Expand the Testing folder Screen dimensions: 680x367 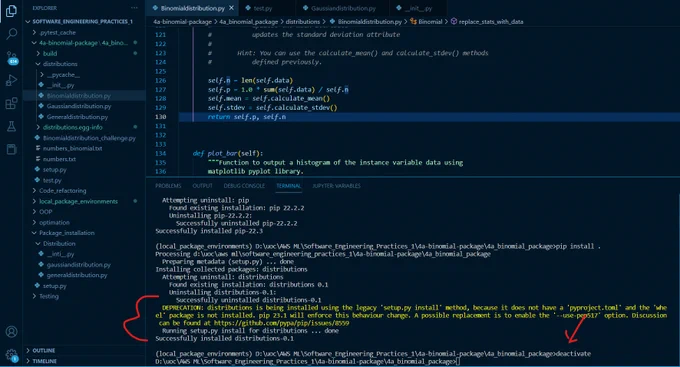point(49,296)
